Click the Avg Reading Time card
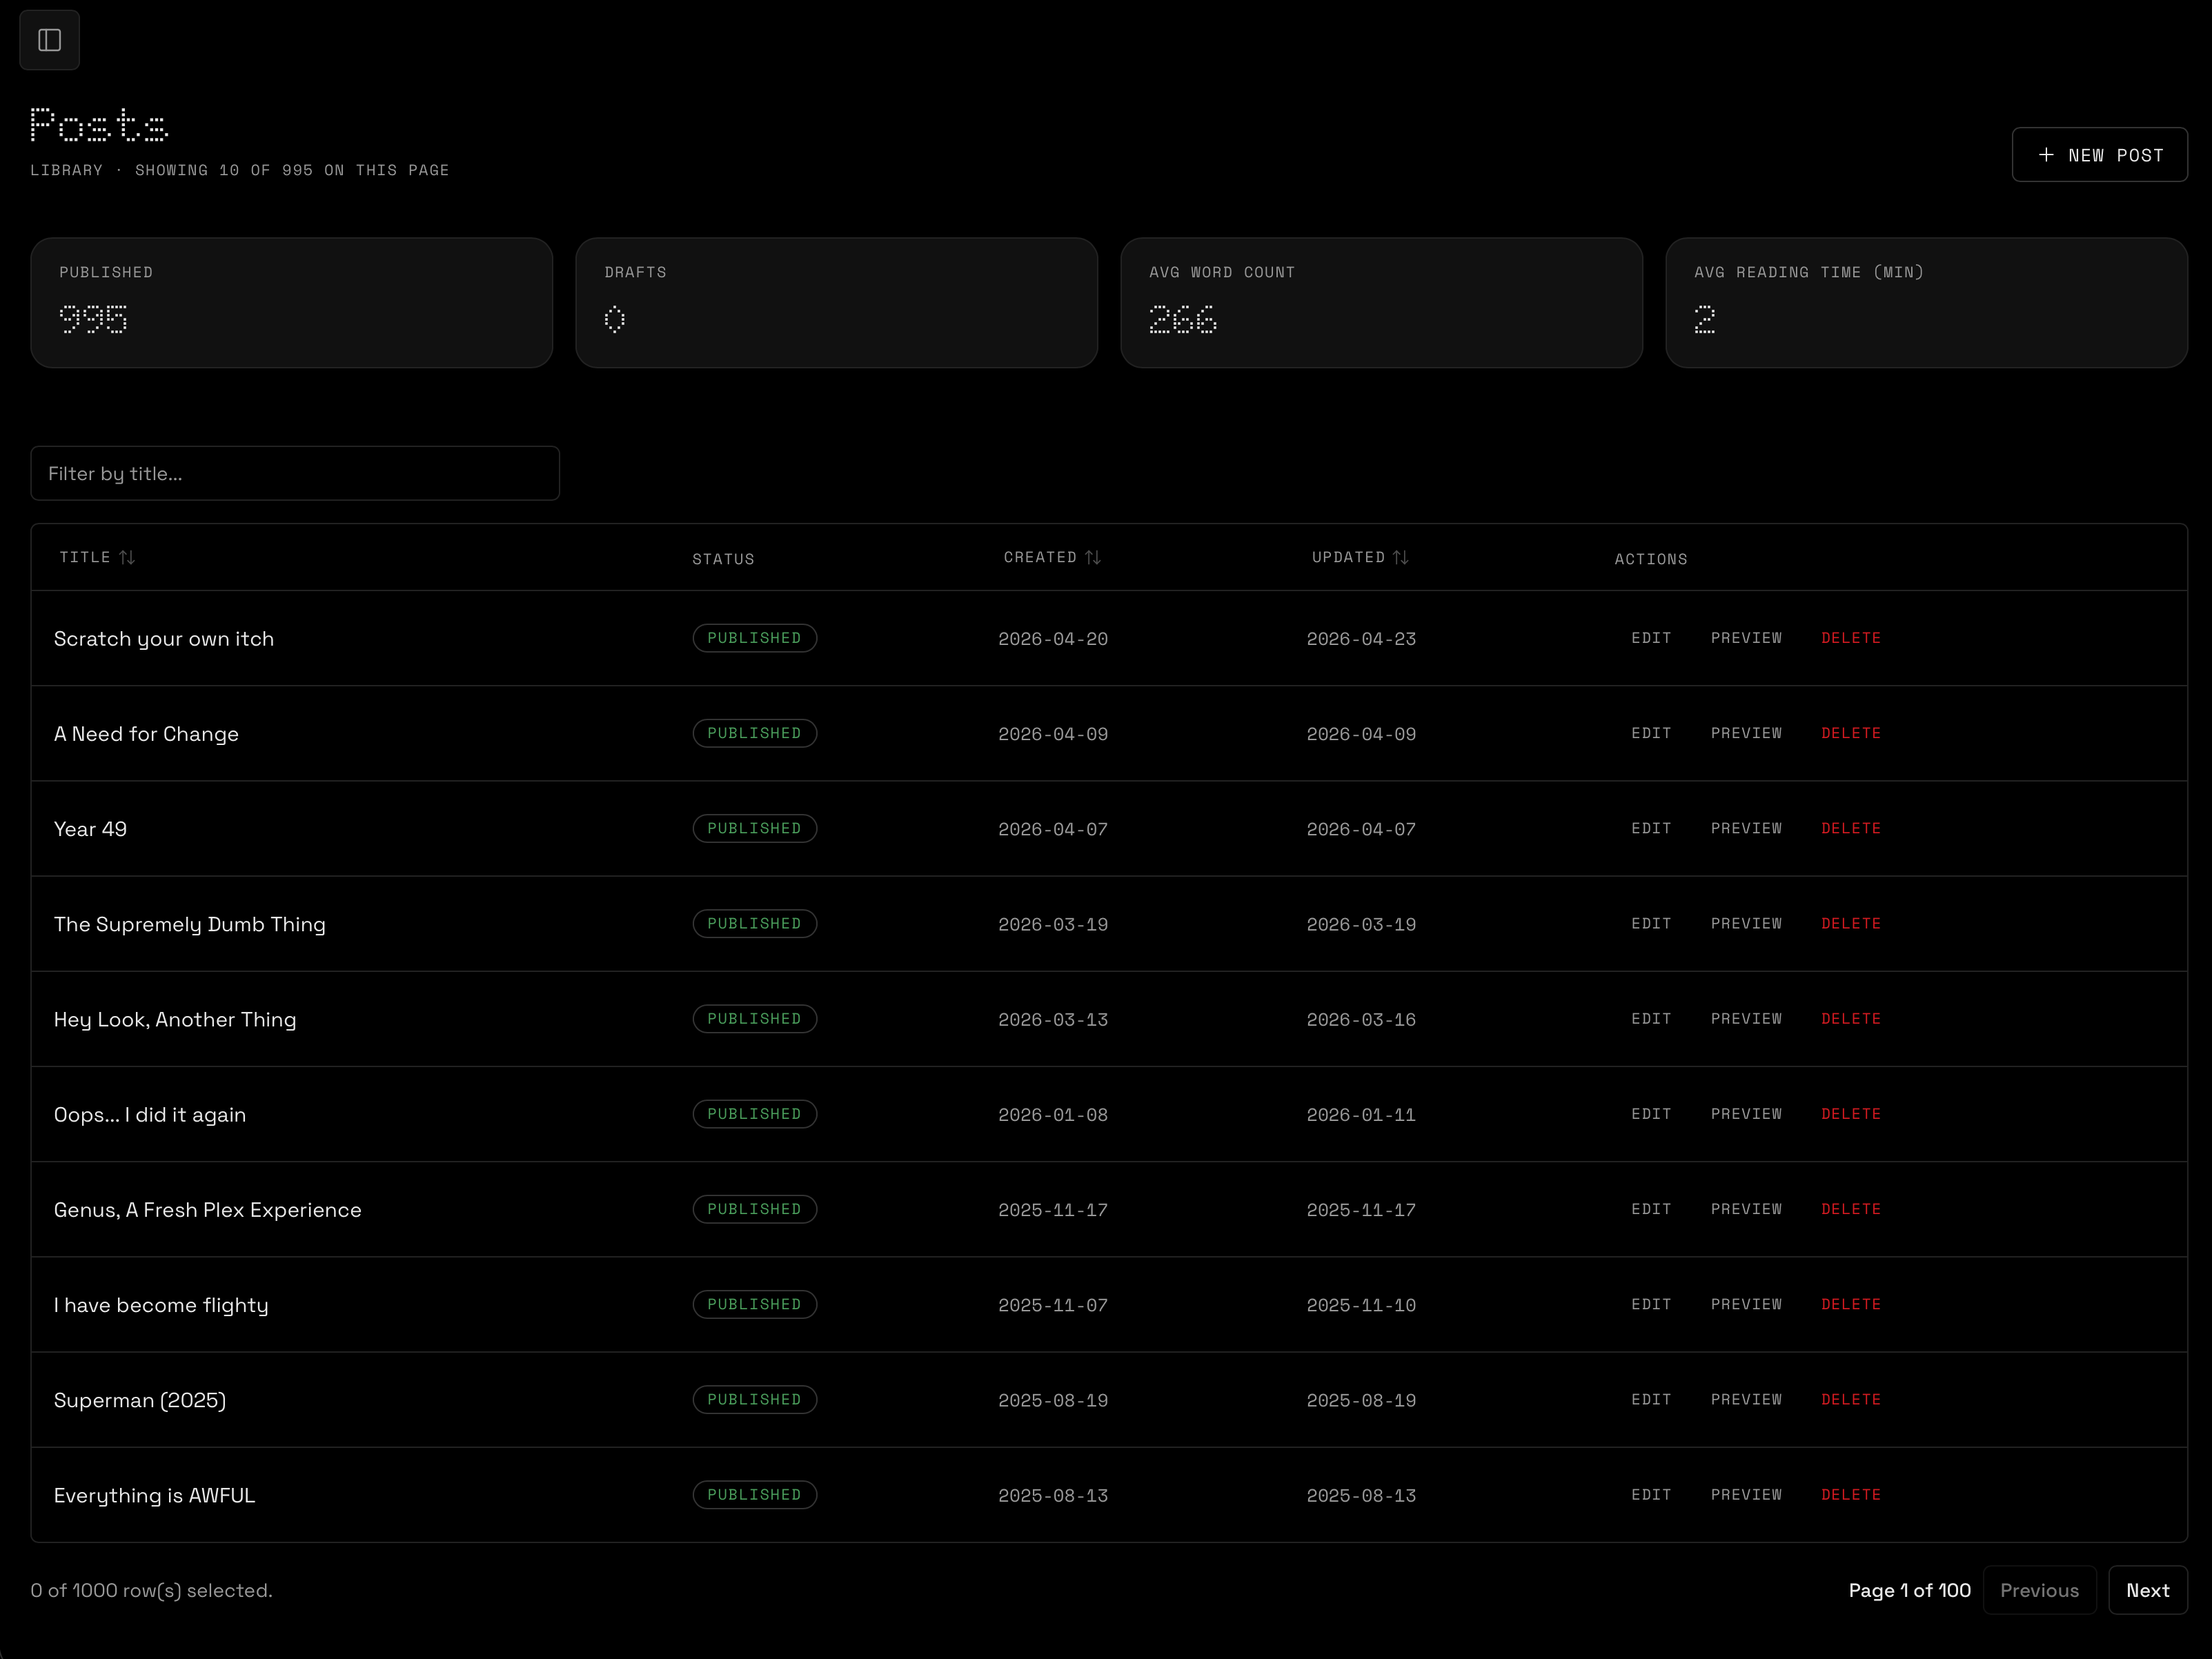This screenshot has height=1659, width=2212. [x=1926, y=303]
